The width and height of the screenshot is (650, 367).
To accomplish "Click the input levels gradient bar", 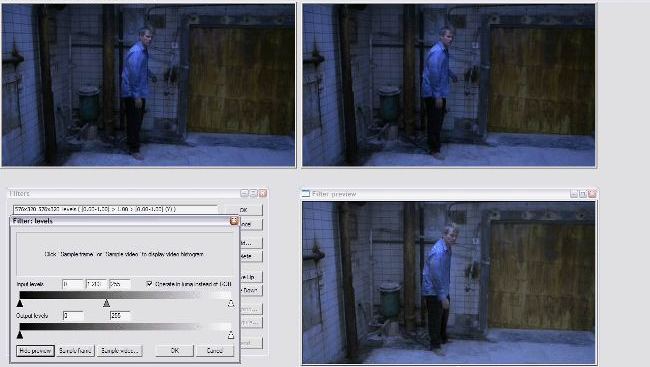I will [x=125, y=295].
